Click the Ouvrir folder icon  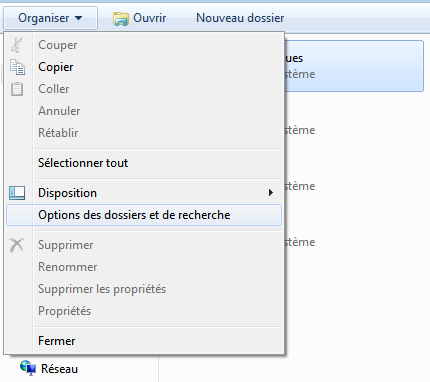[120, 19]
